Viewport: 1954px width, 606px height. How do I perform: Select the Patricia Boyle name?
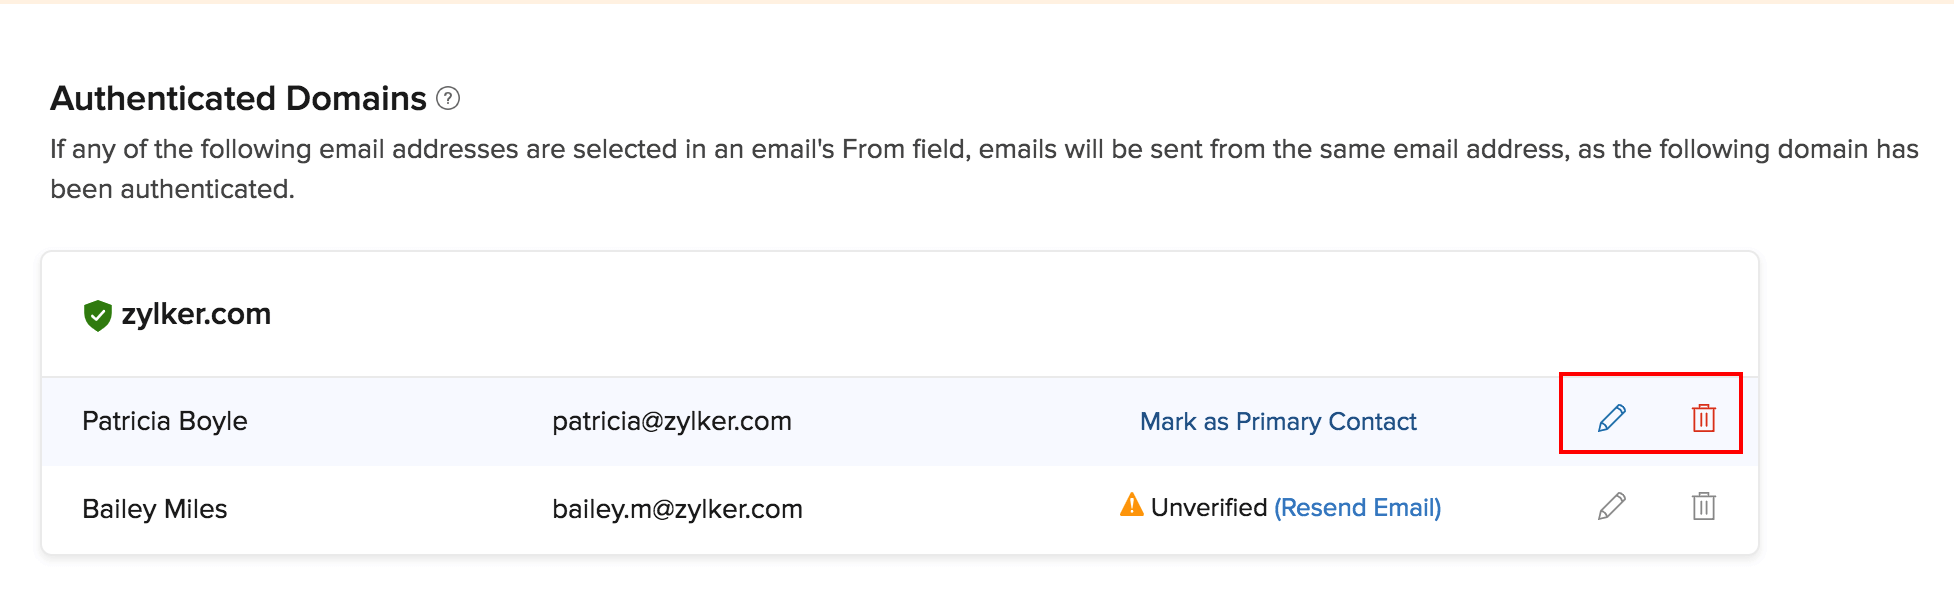point(165,421)
